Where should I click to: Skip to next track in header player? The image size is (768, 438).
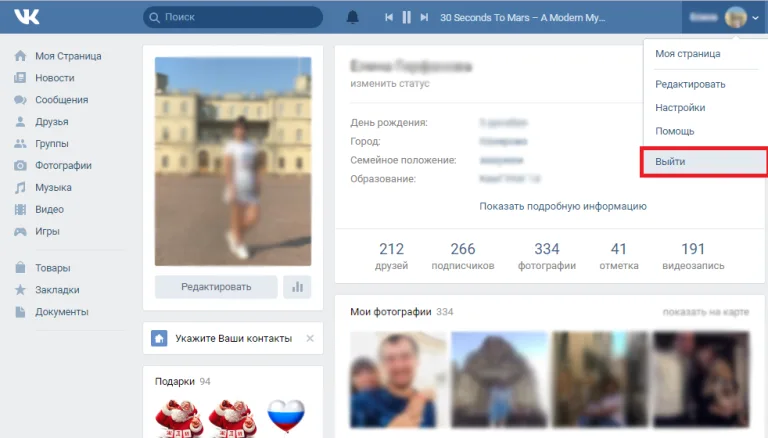click(x=424, y=17)
